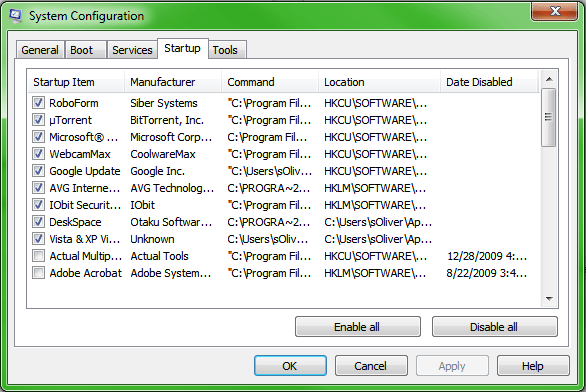The width and height of the screenshot is (586, 392).
Task: Select the Siber Systems manufacturer cell
Action: 164,103
